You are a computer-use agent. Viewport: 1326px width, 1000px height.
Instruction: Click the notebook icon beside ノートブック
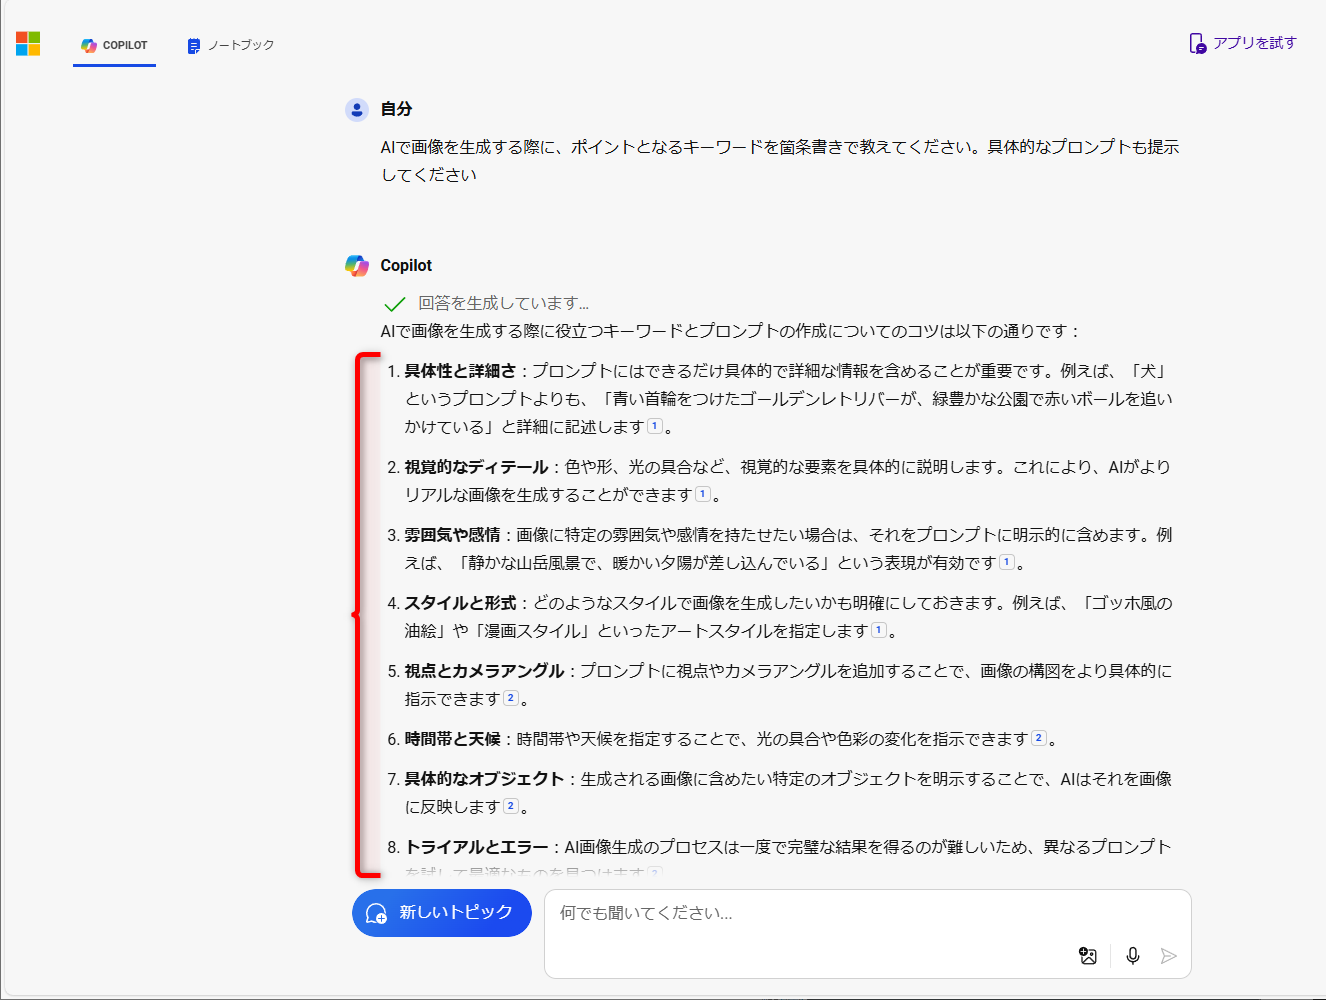point(192,44)
